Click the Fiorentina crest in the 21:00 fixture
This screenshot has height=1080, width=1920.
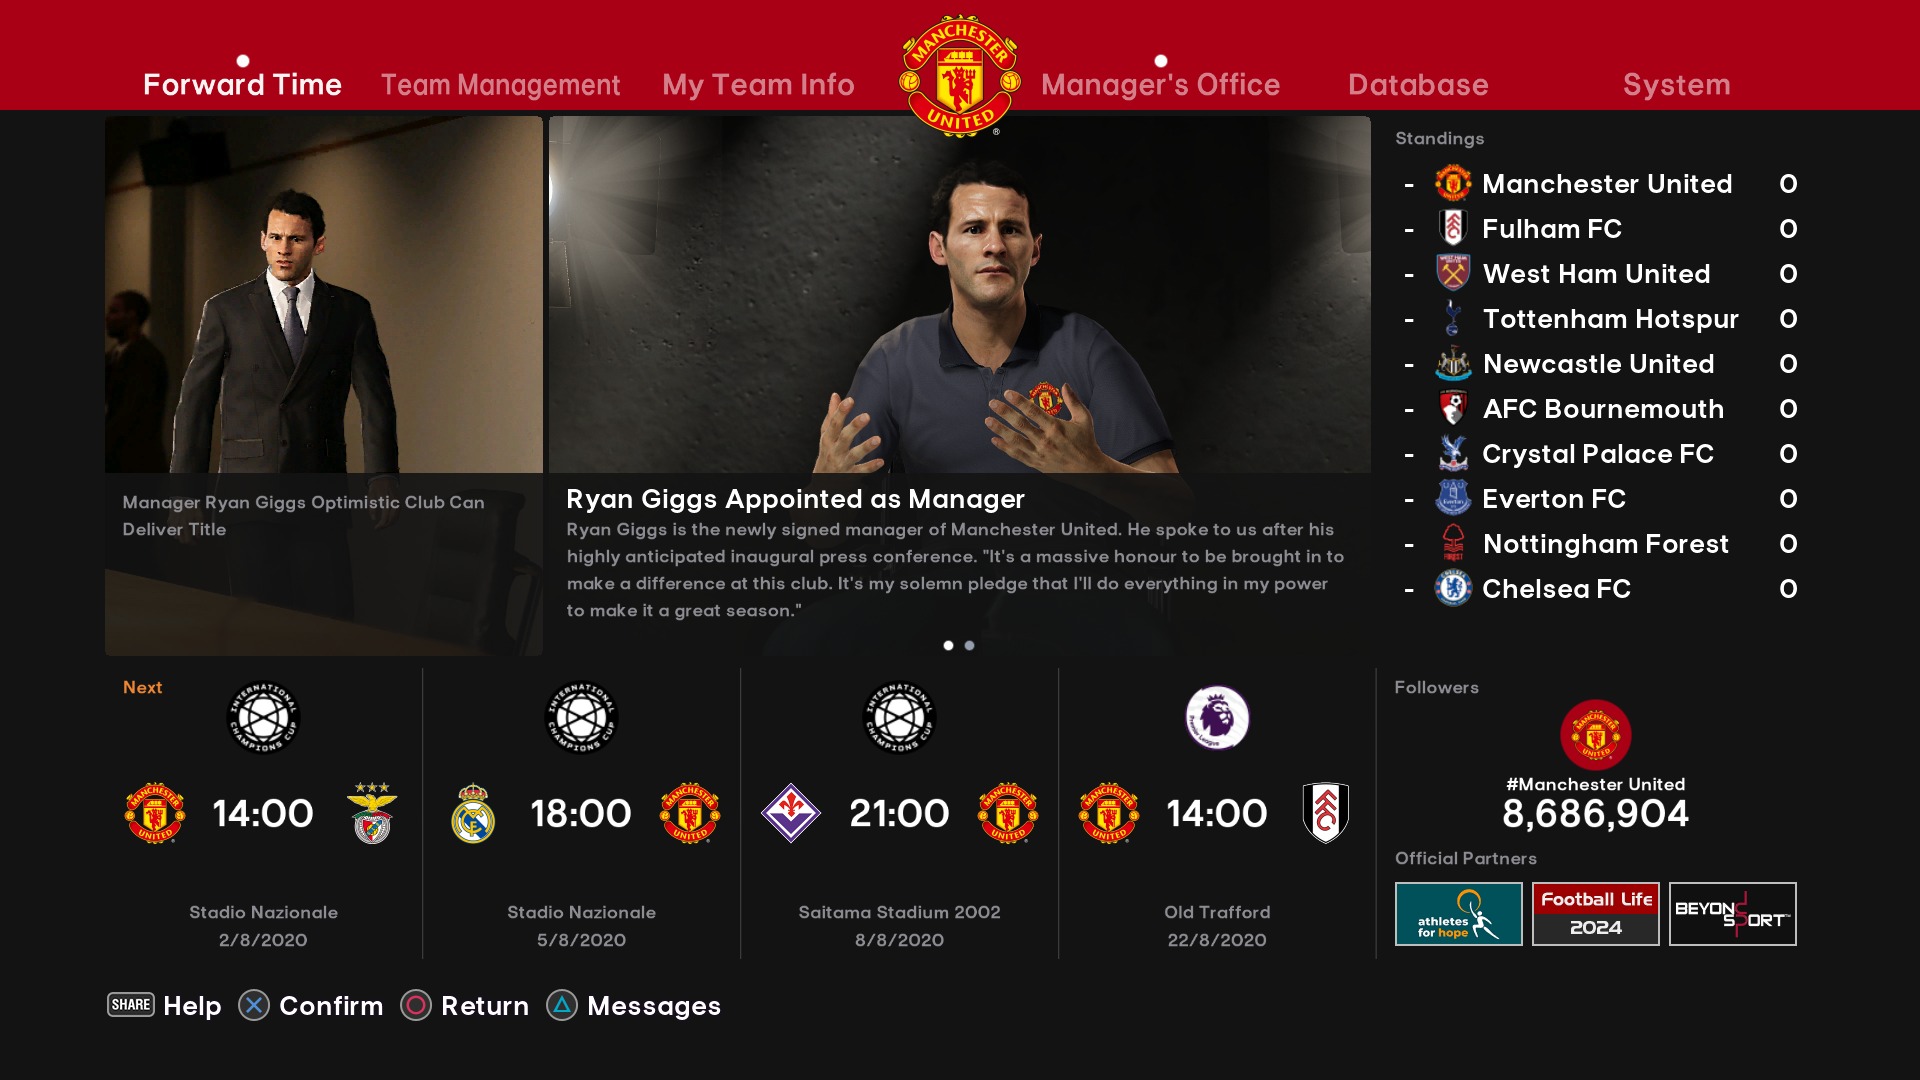point(791,813)
